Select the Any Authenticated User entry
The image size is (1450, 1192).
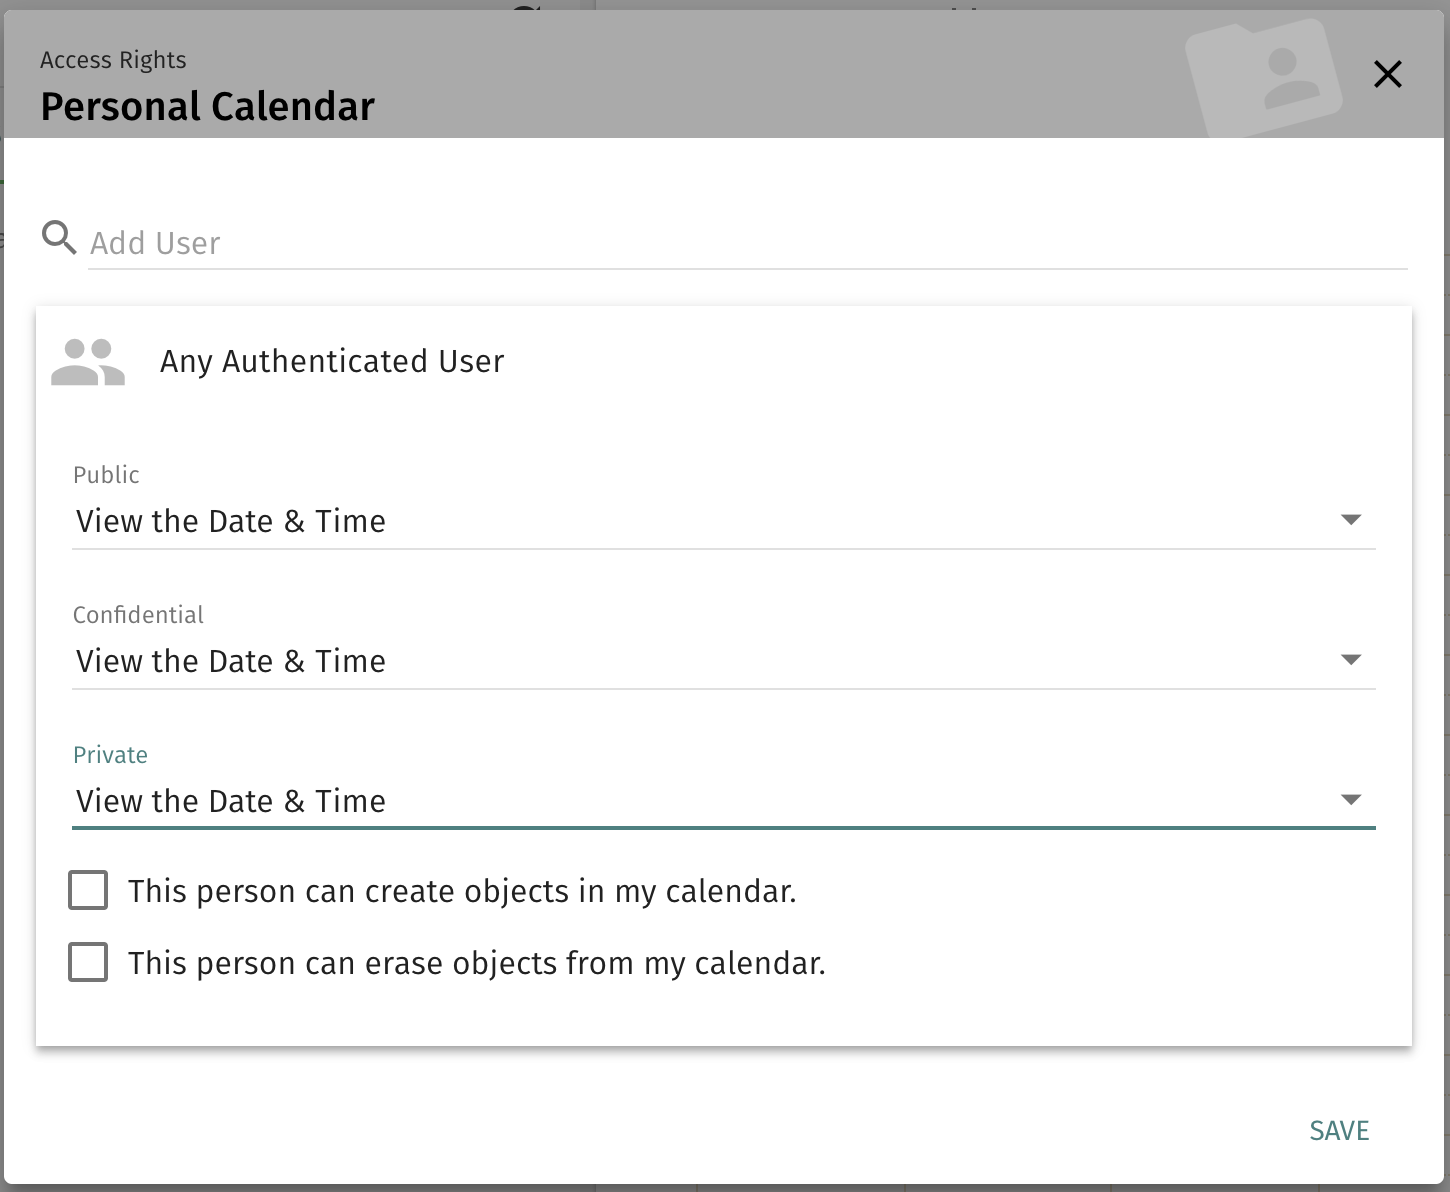(x=332, y=361)
